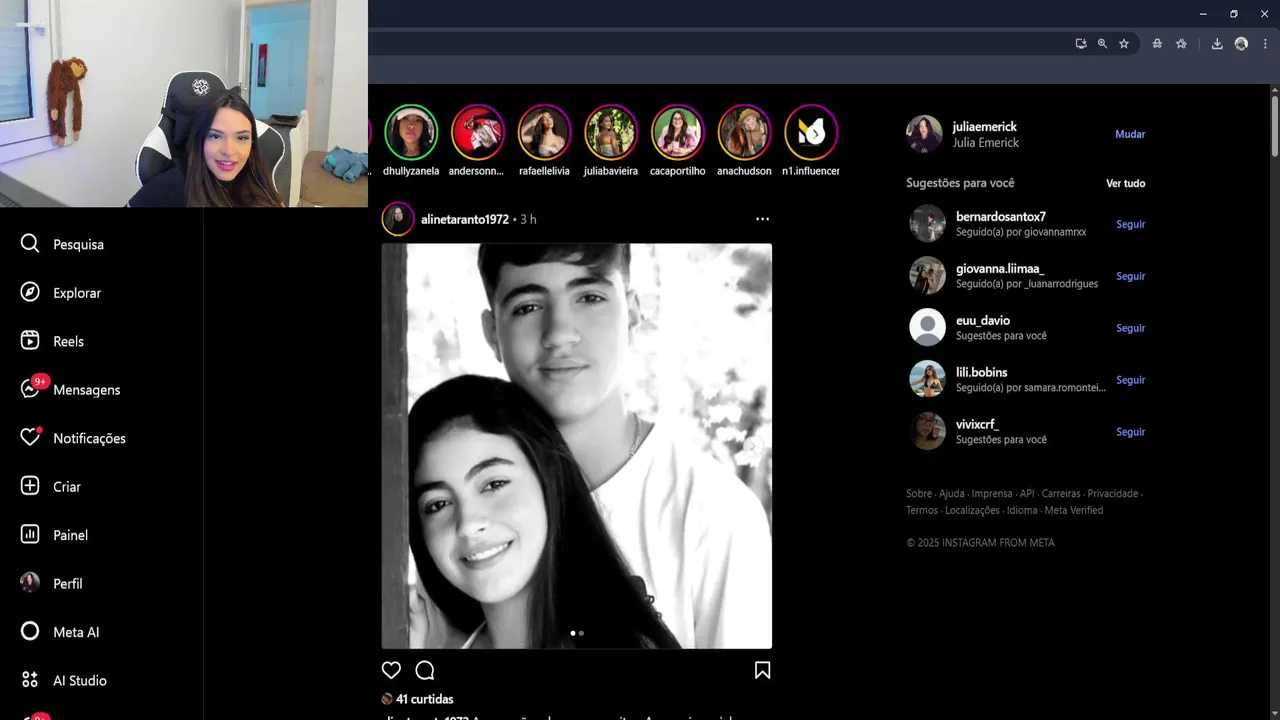Open 41 curtidas likes list
1280x720 pixels.
tap(424, 699)
